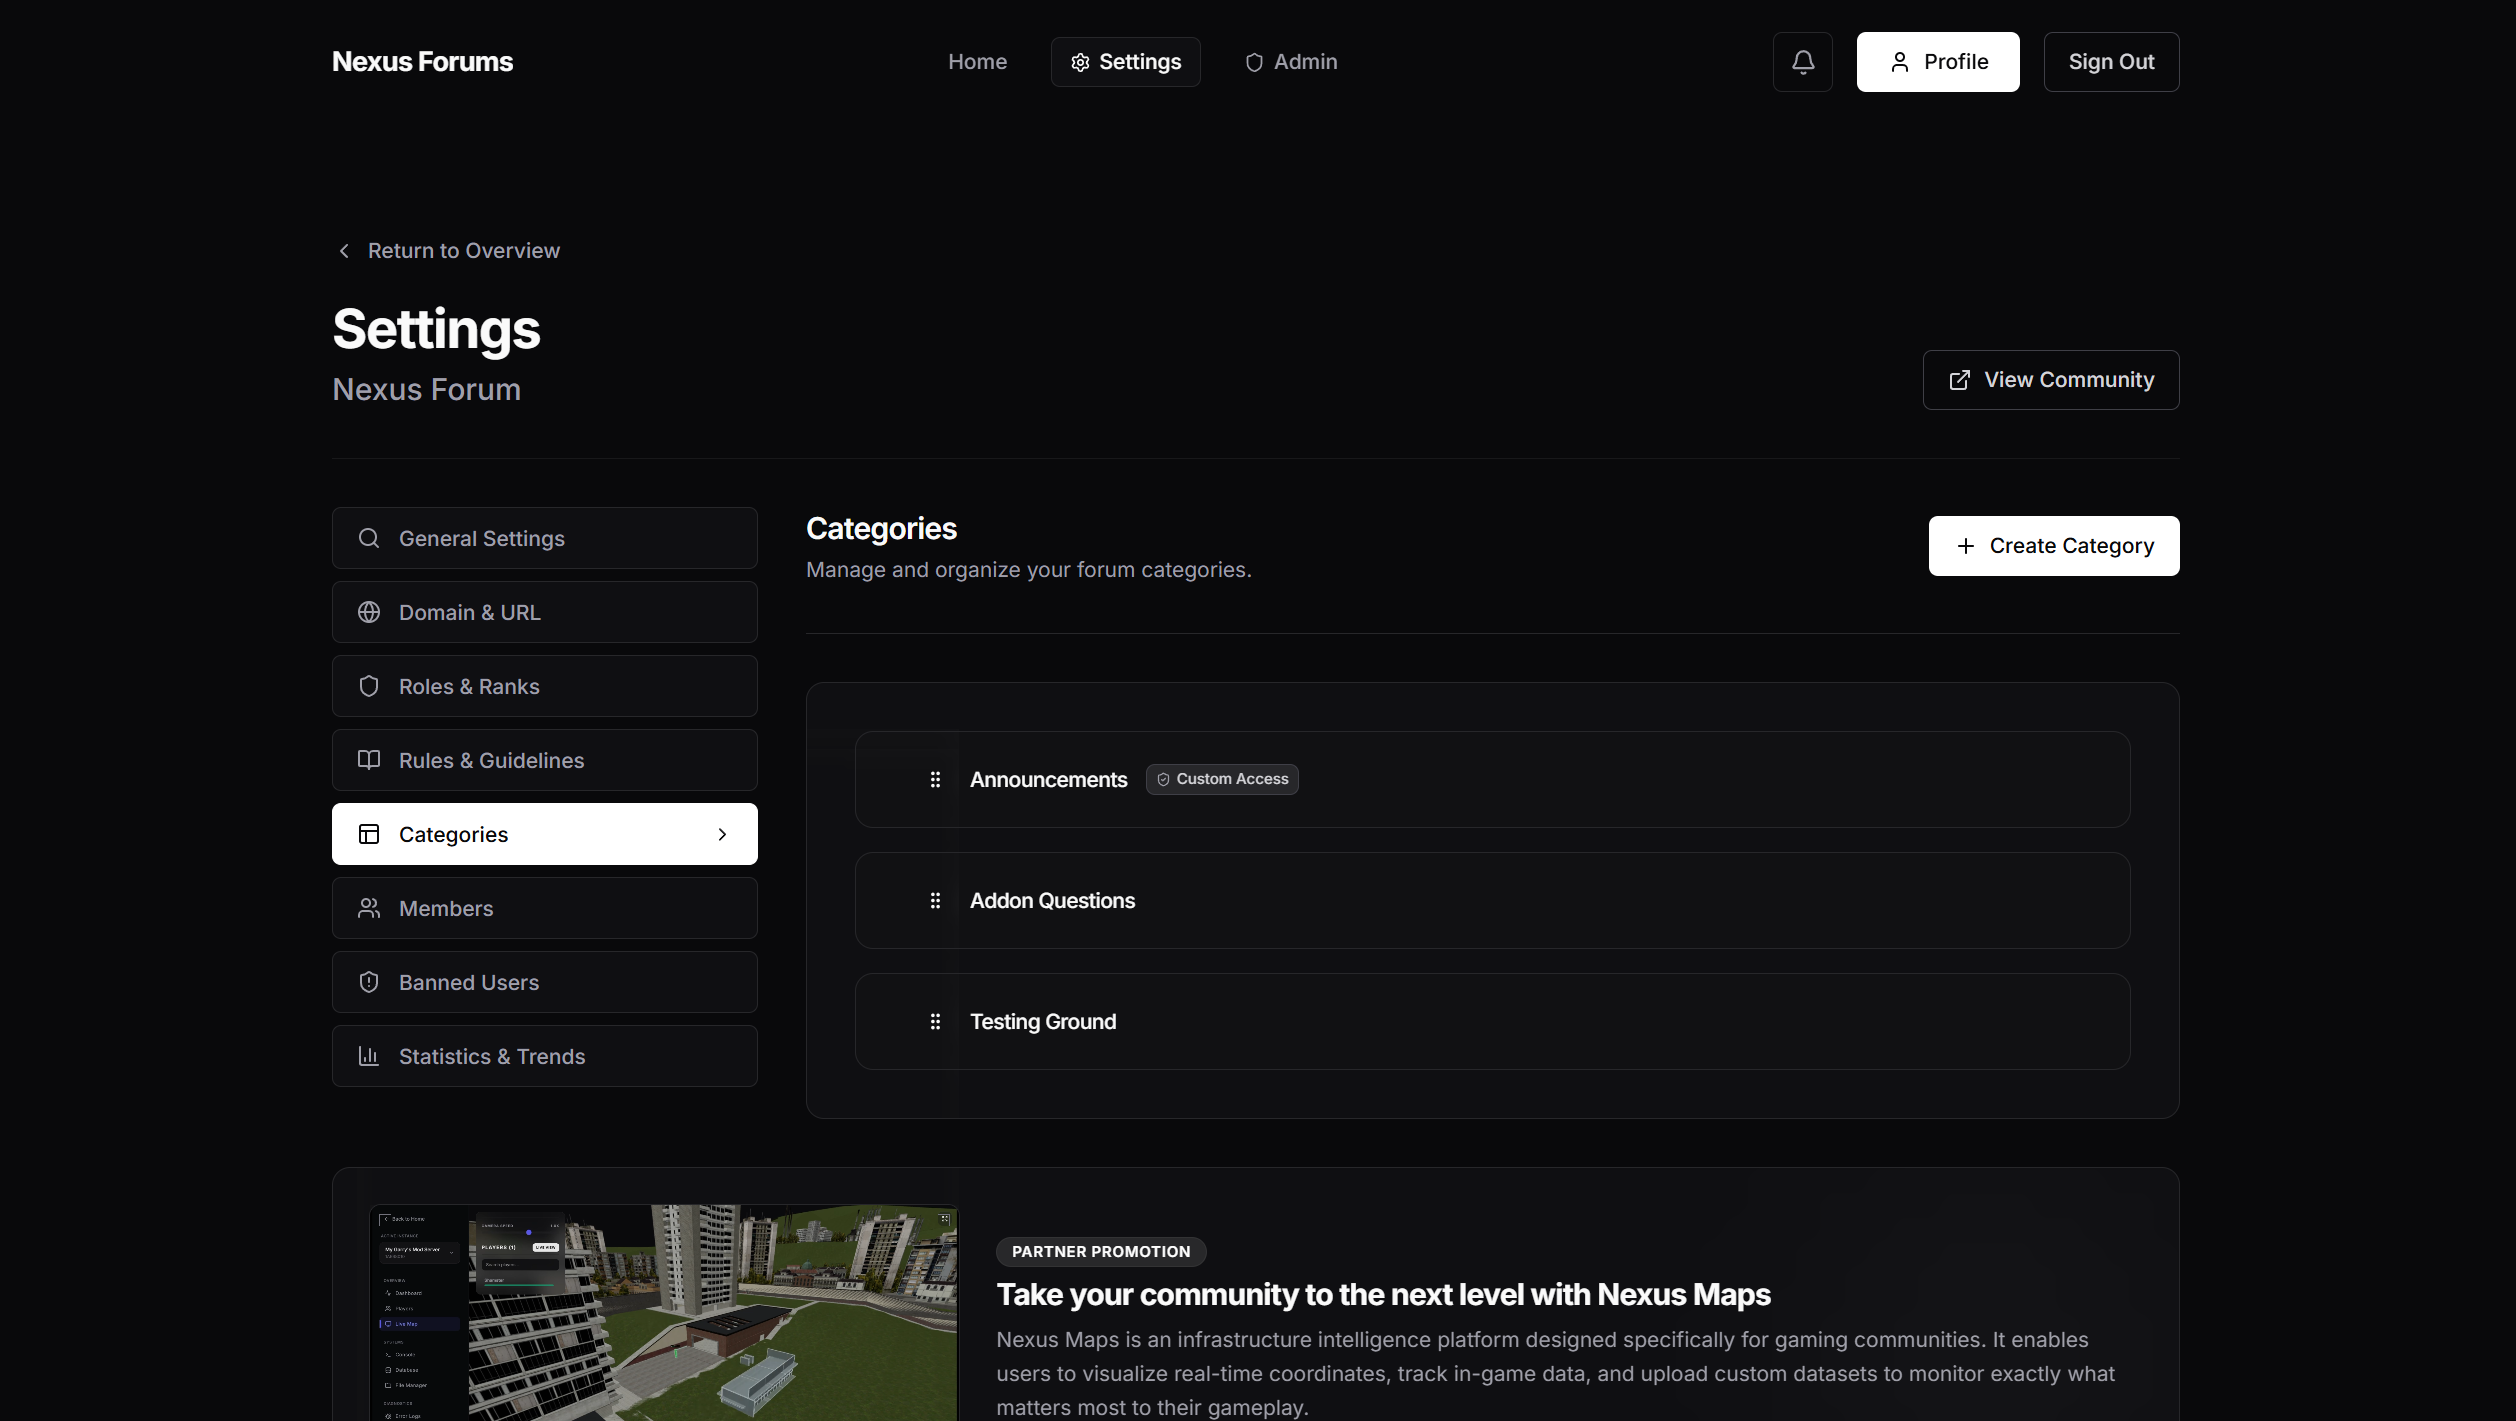Click the Nexus Forum subtitle
2516x1421 pixels.
[426, 389]
